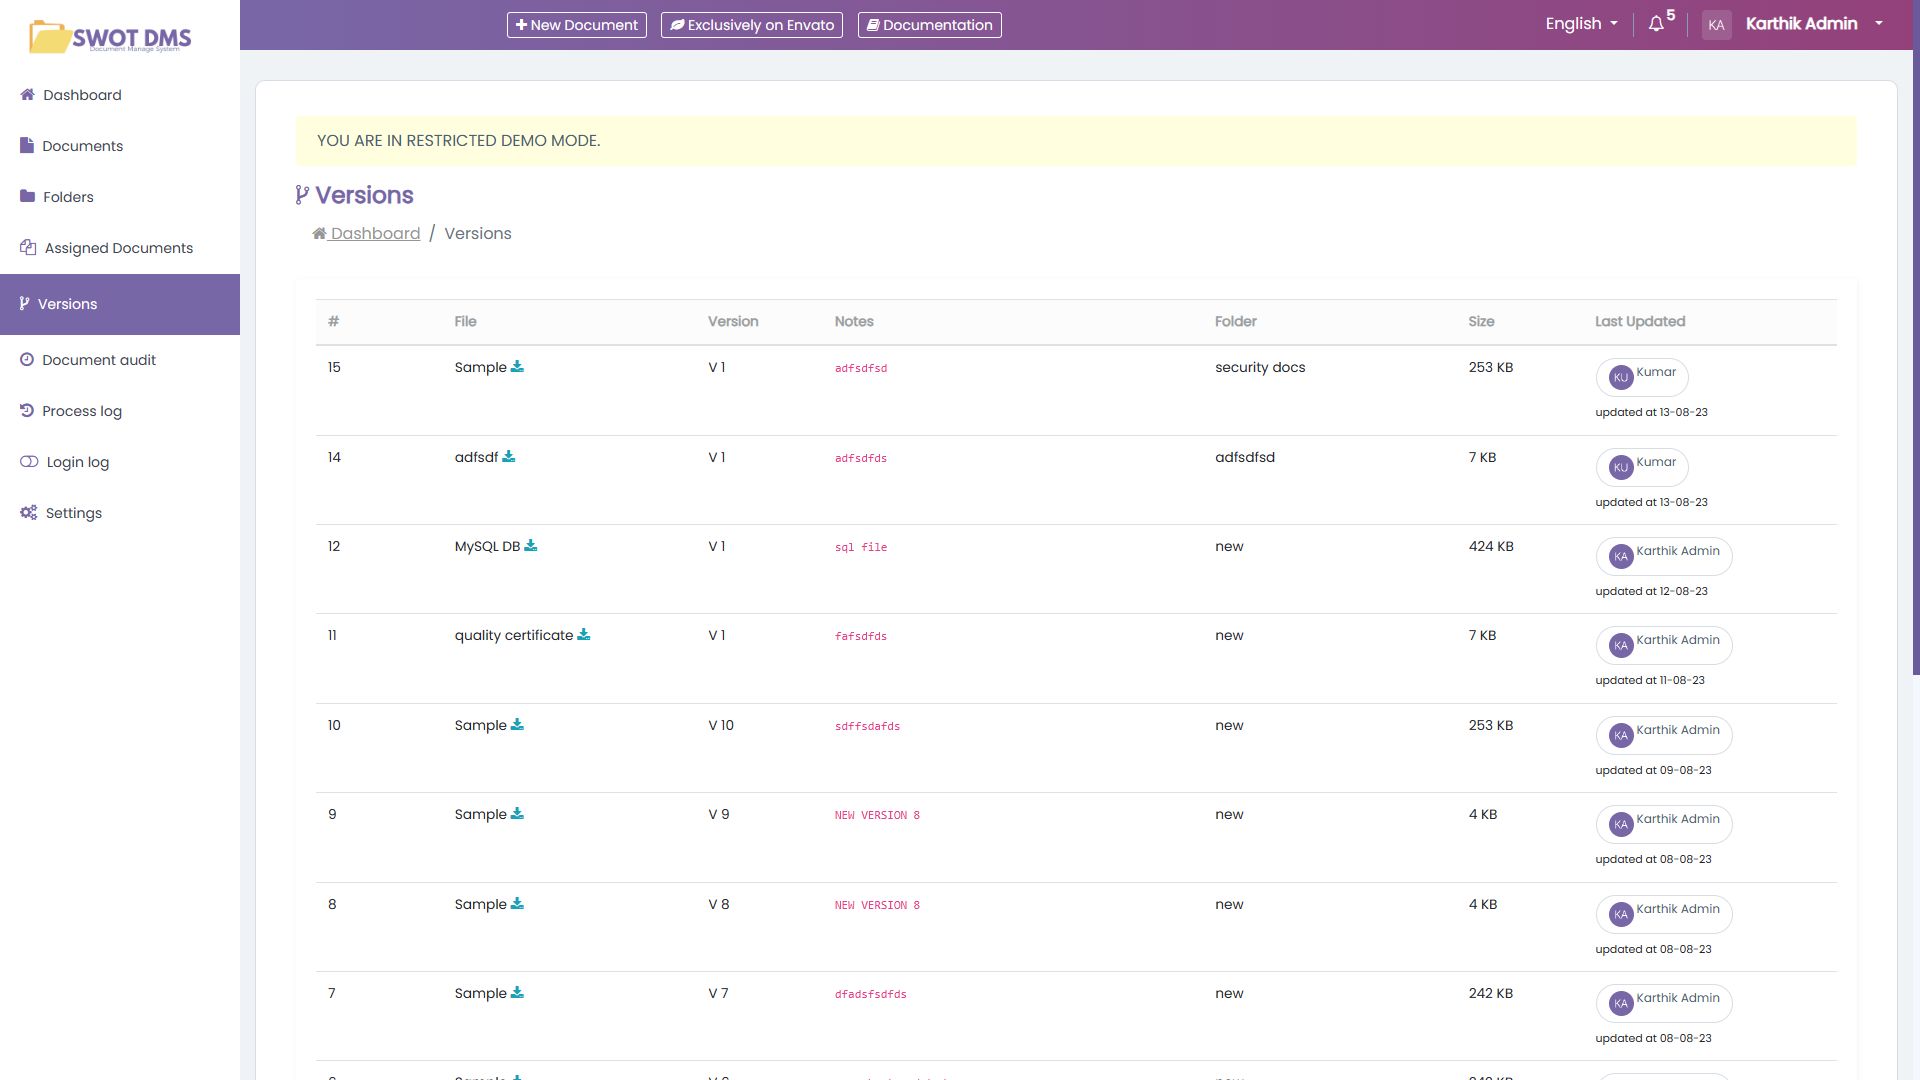Image resolution: width=1920 pixels, height=1080 pixels.
Task: Open the Documentation button
Action: 929,25
